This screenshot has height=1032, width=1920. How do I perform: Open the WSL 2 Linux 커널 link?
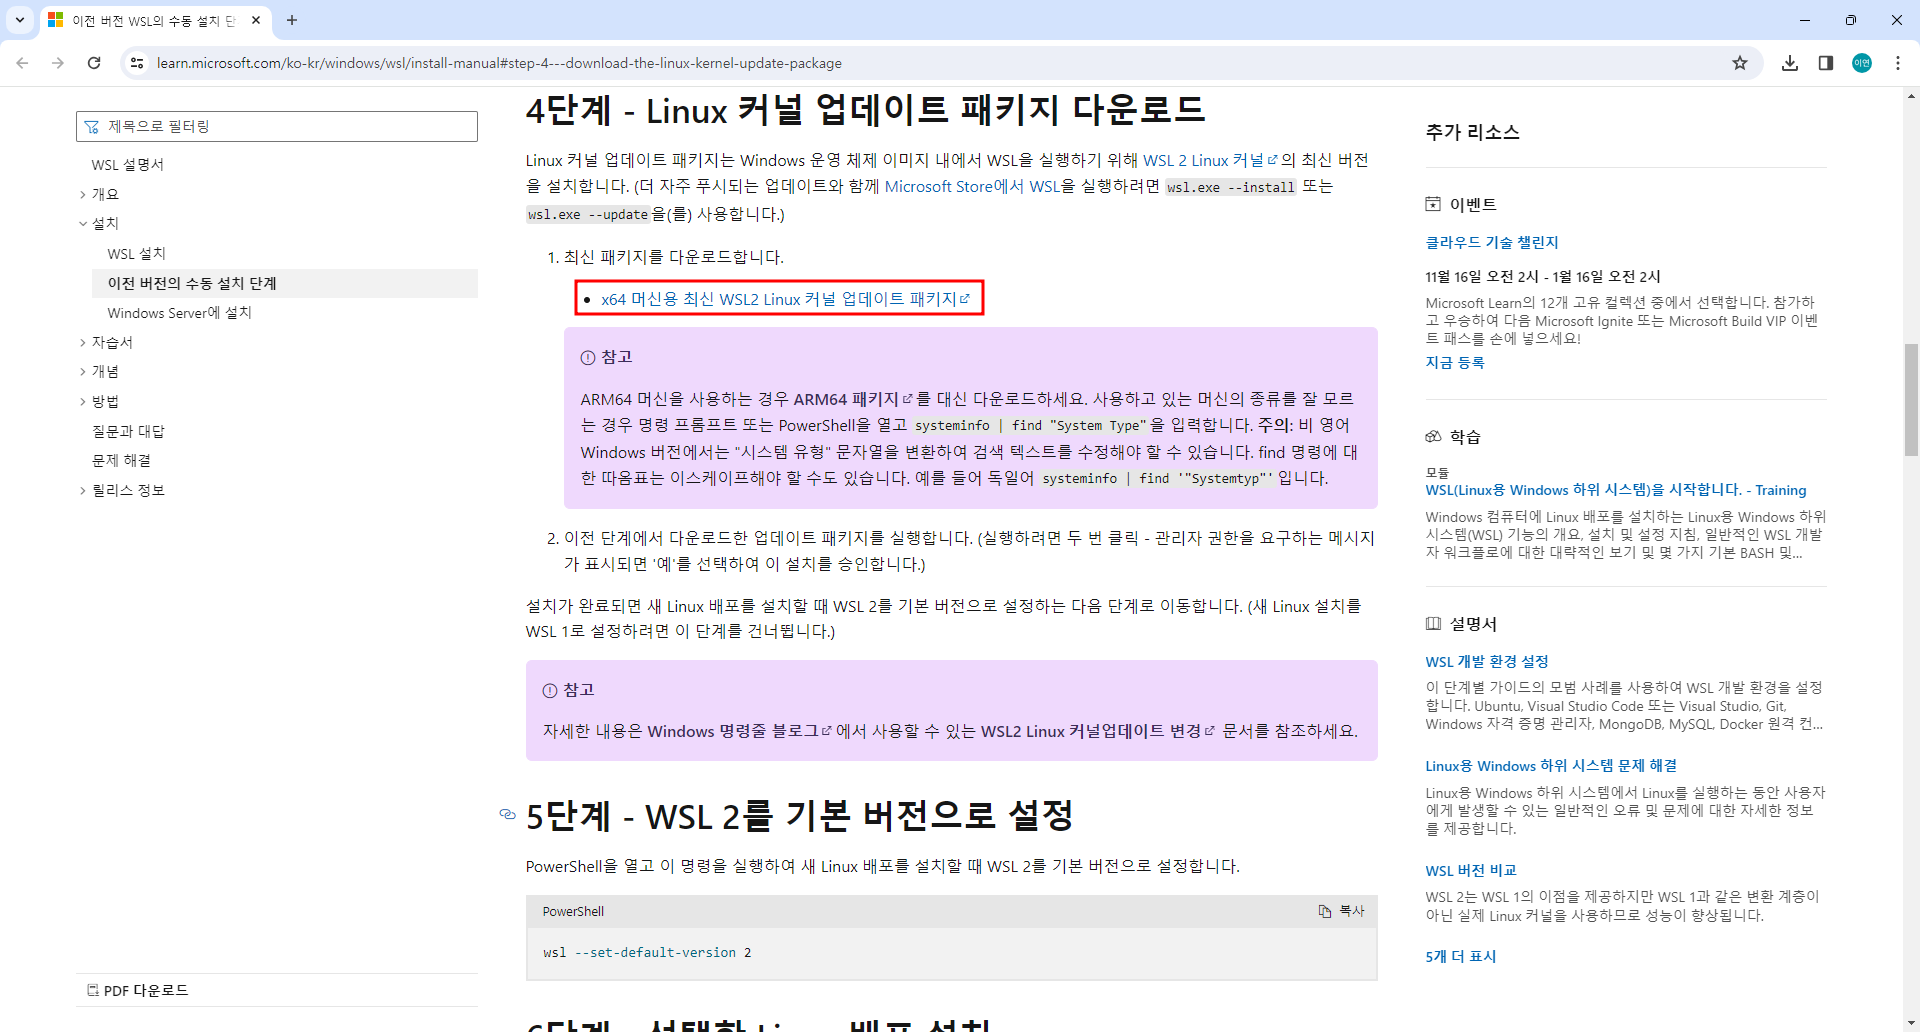pyautogui.click(x=1210, y=160)
